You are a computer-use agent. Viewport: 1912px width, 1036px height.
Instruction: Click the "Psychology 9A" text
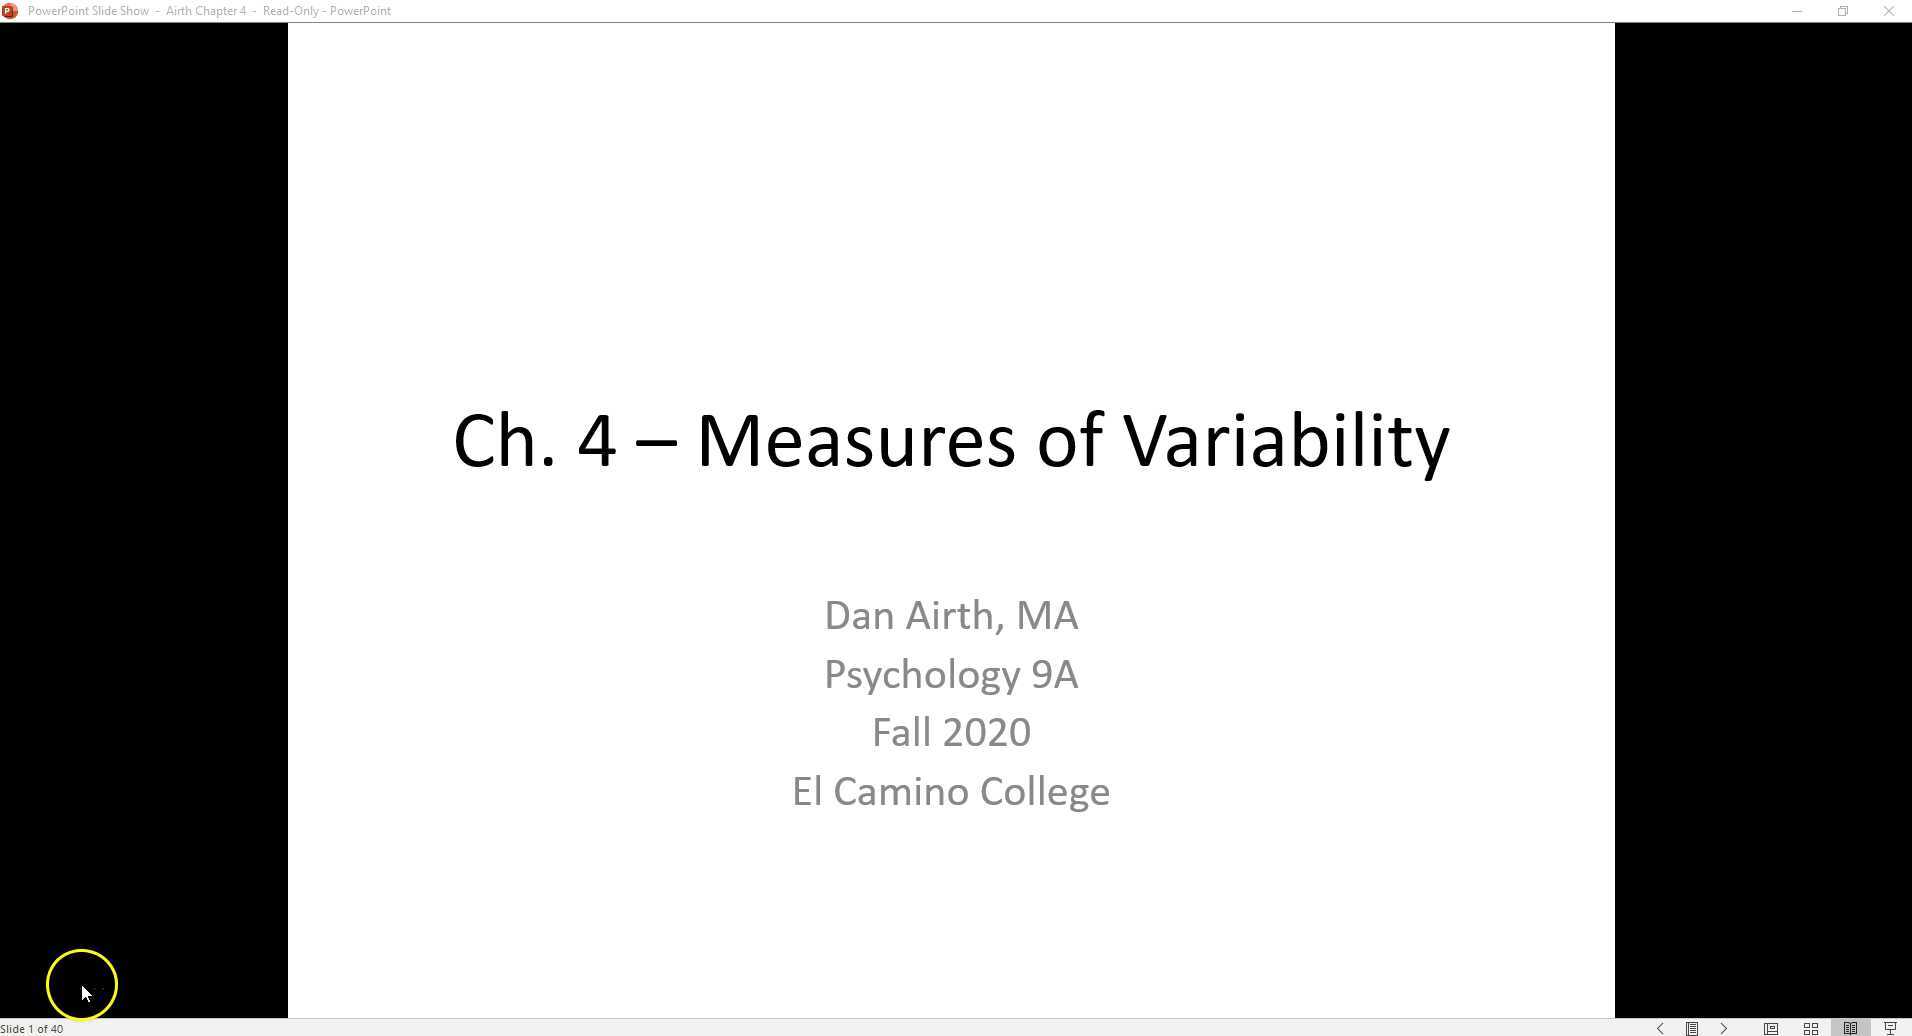coord(951,675)
